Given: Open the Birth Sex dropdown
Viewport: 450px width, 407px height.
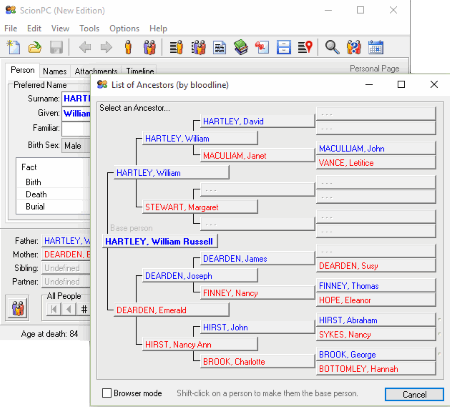Looking at the screenshot, I should (x=76, y=146).
